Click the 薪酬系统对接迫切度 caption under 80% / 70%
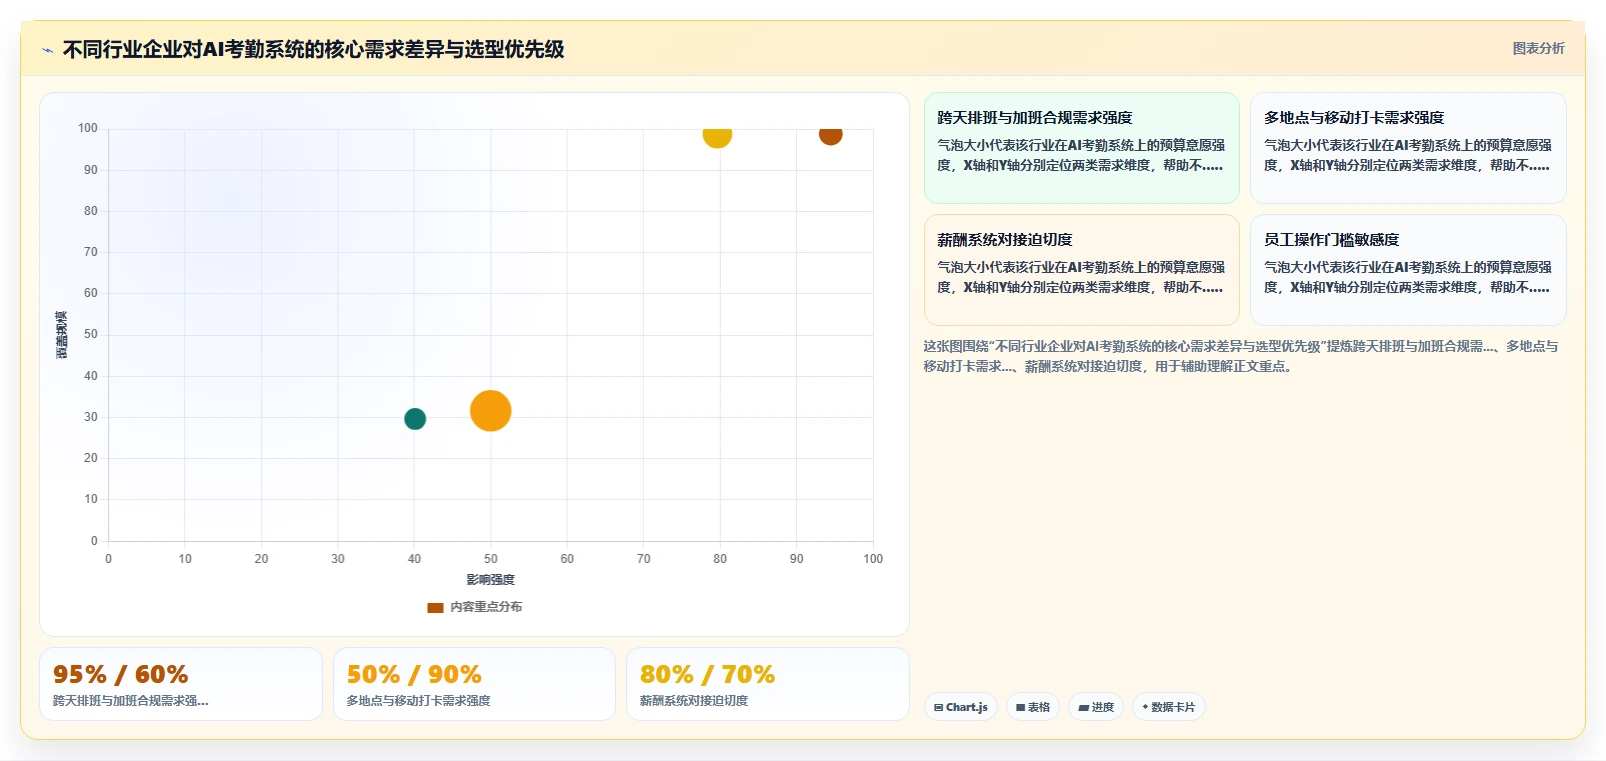This screenshot has height=761, width=1606. 694,701
